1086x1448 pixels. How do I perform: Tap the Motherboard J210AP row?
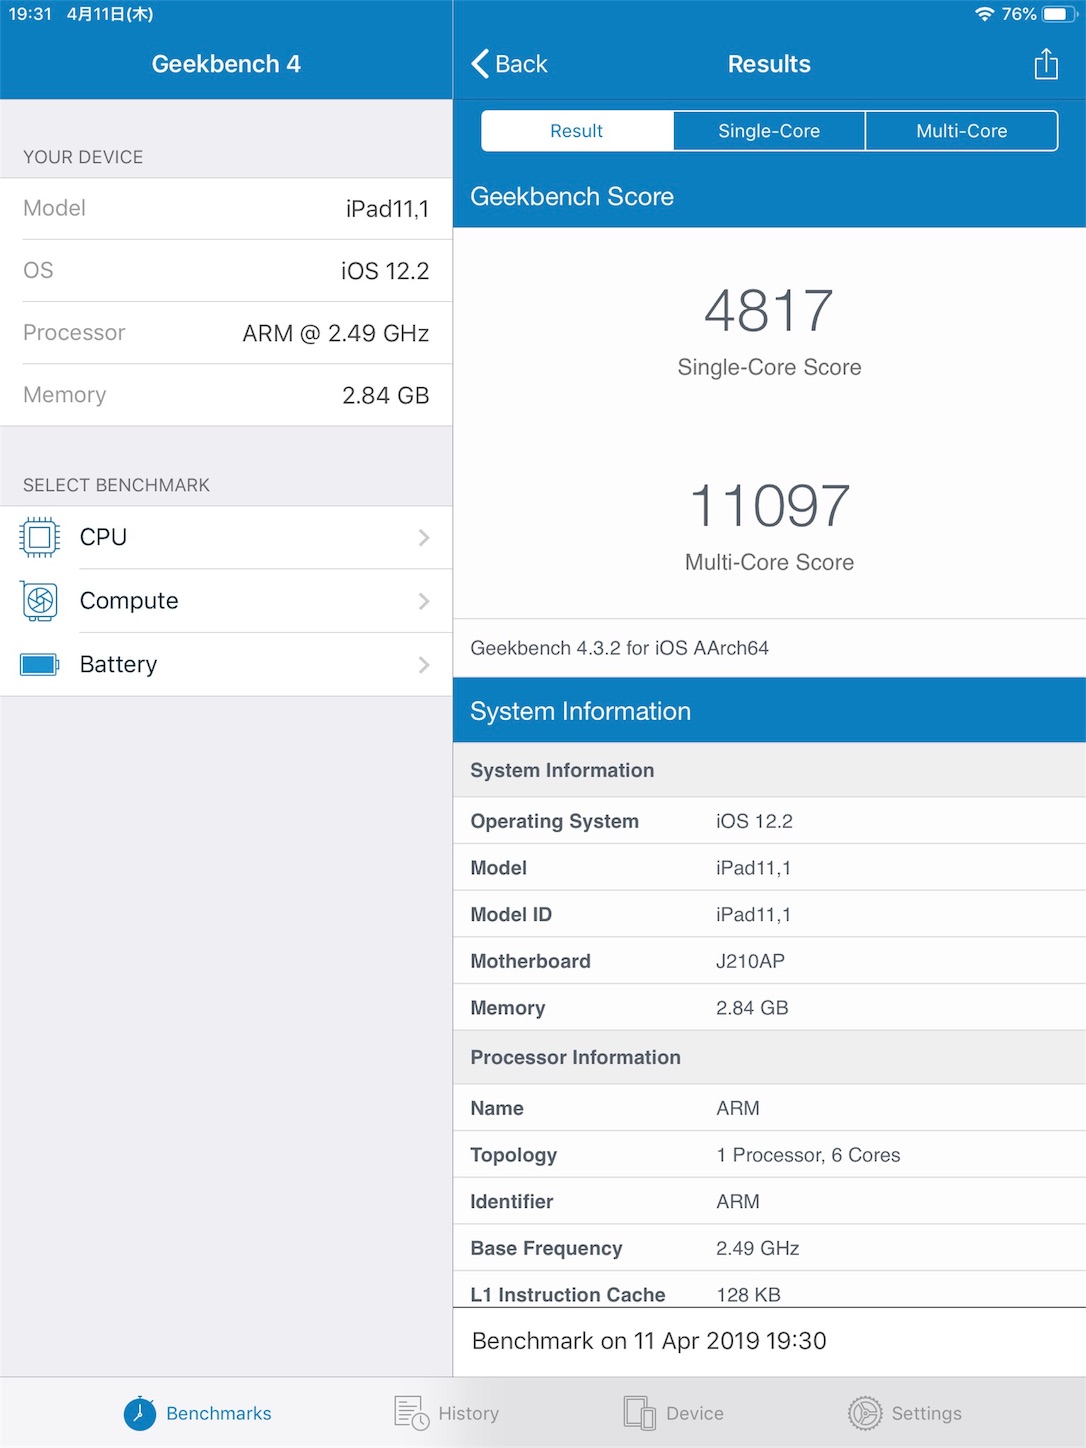click(769, 961)
